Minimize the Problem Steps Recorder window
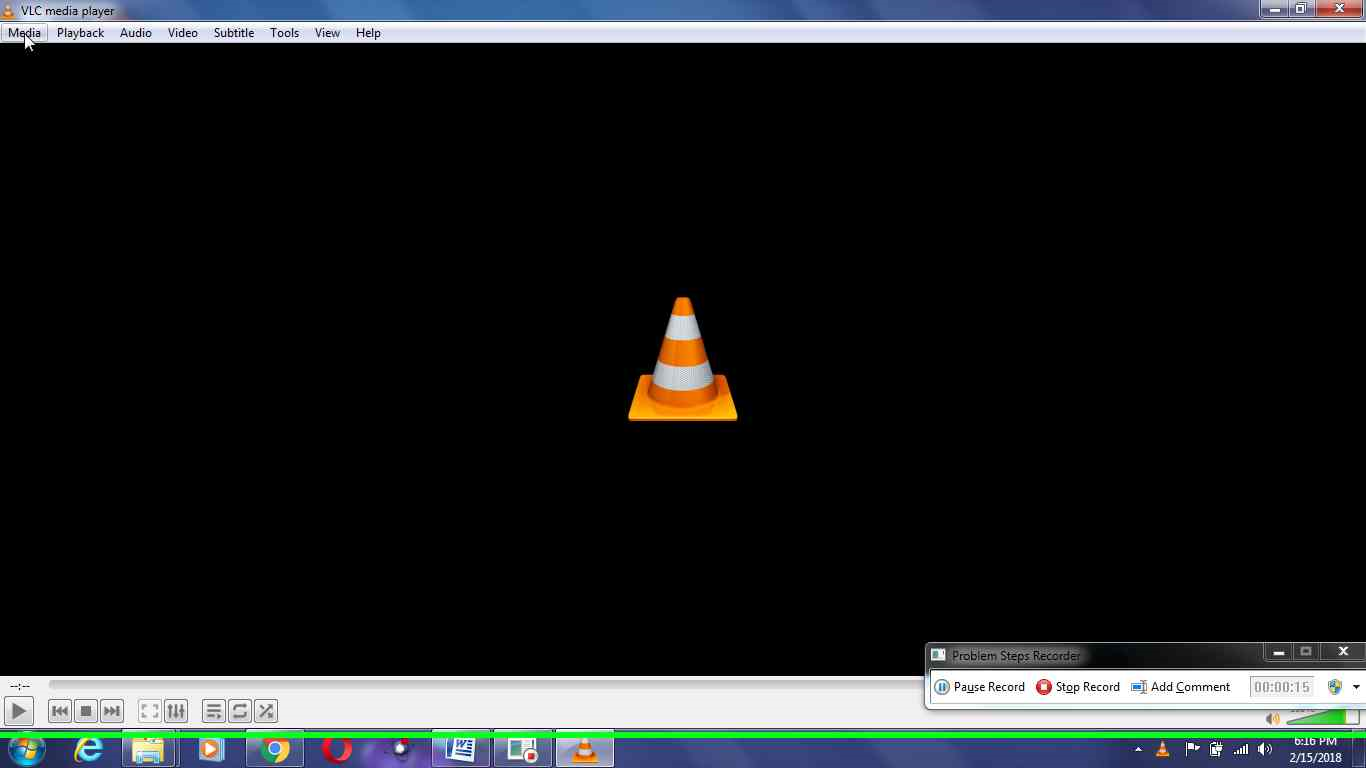Image resolution: width=1366 pixels, height=768 pixels. (x=1278, y=652)
